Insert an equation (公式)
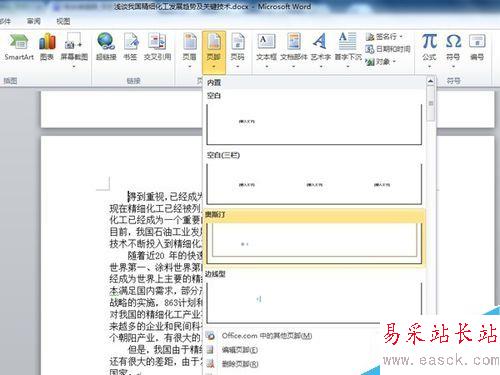500x375 pixels. click(x=429, y=50)
